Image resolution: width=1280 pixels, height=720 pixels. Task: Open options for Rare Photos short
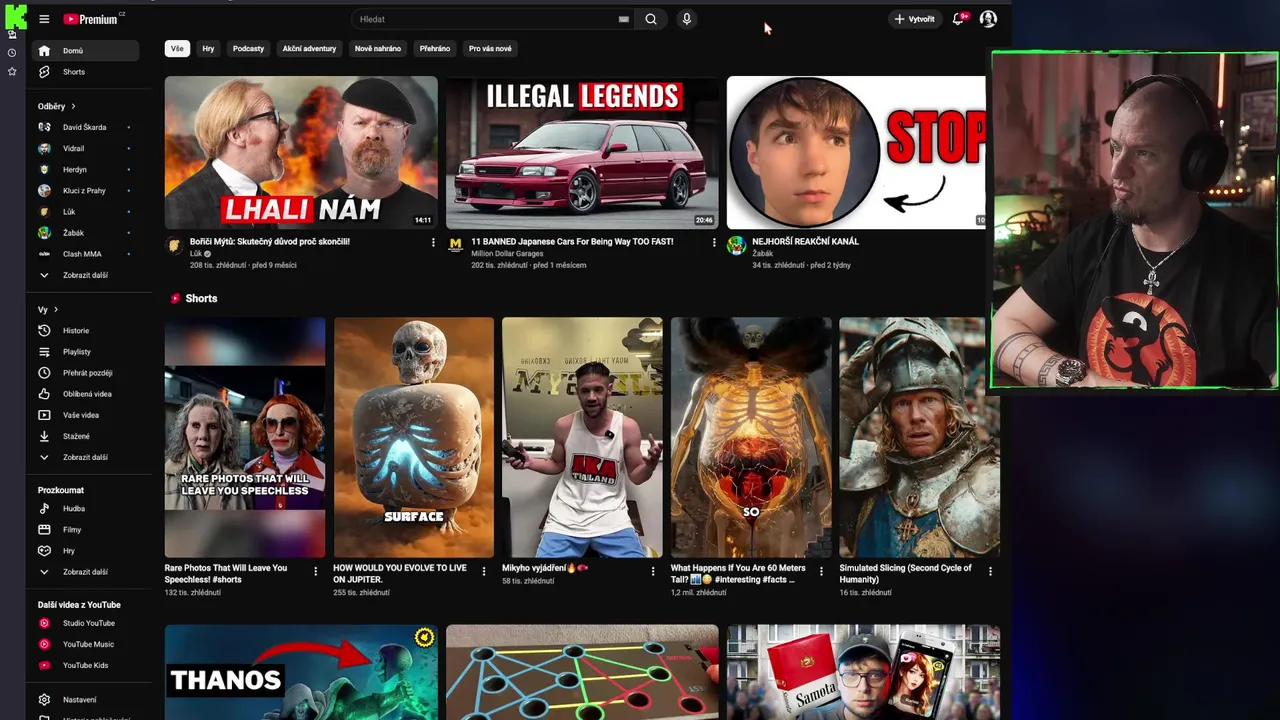pyautogui.click(x=316, y=571)
